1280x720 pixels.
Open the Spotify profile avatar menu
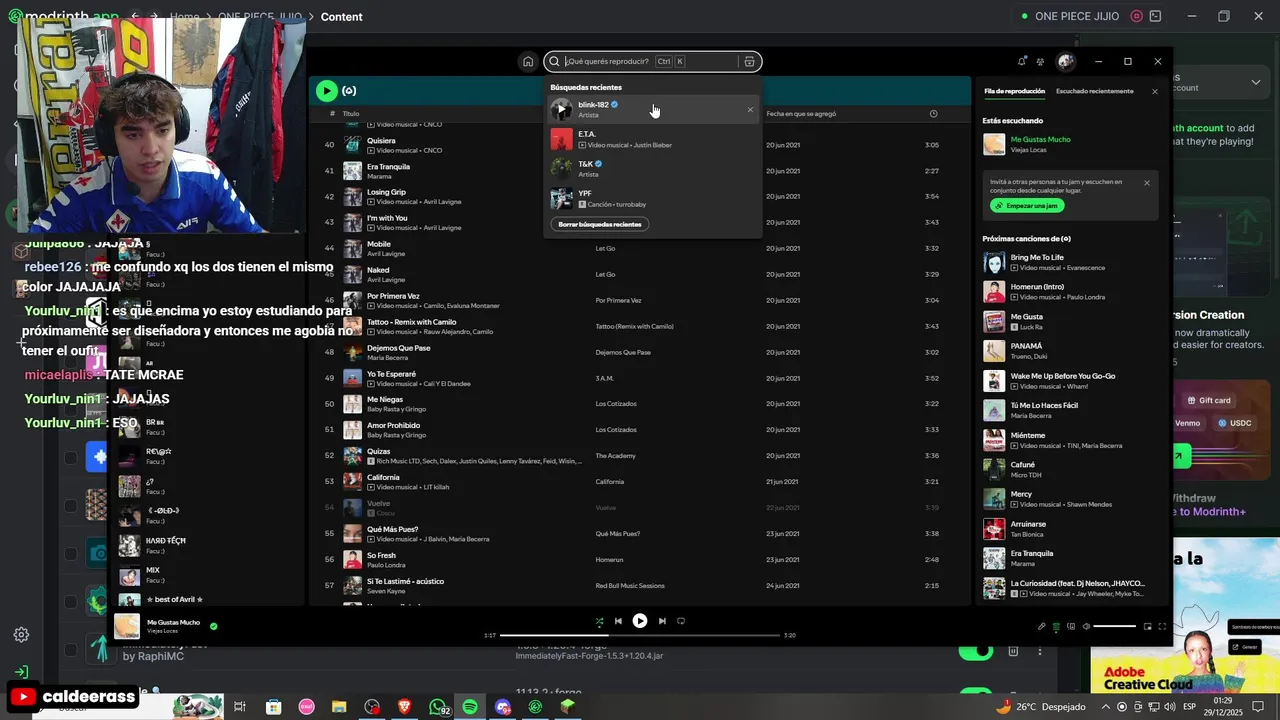(x=1066, y=62)
